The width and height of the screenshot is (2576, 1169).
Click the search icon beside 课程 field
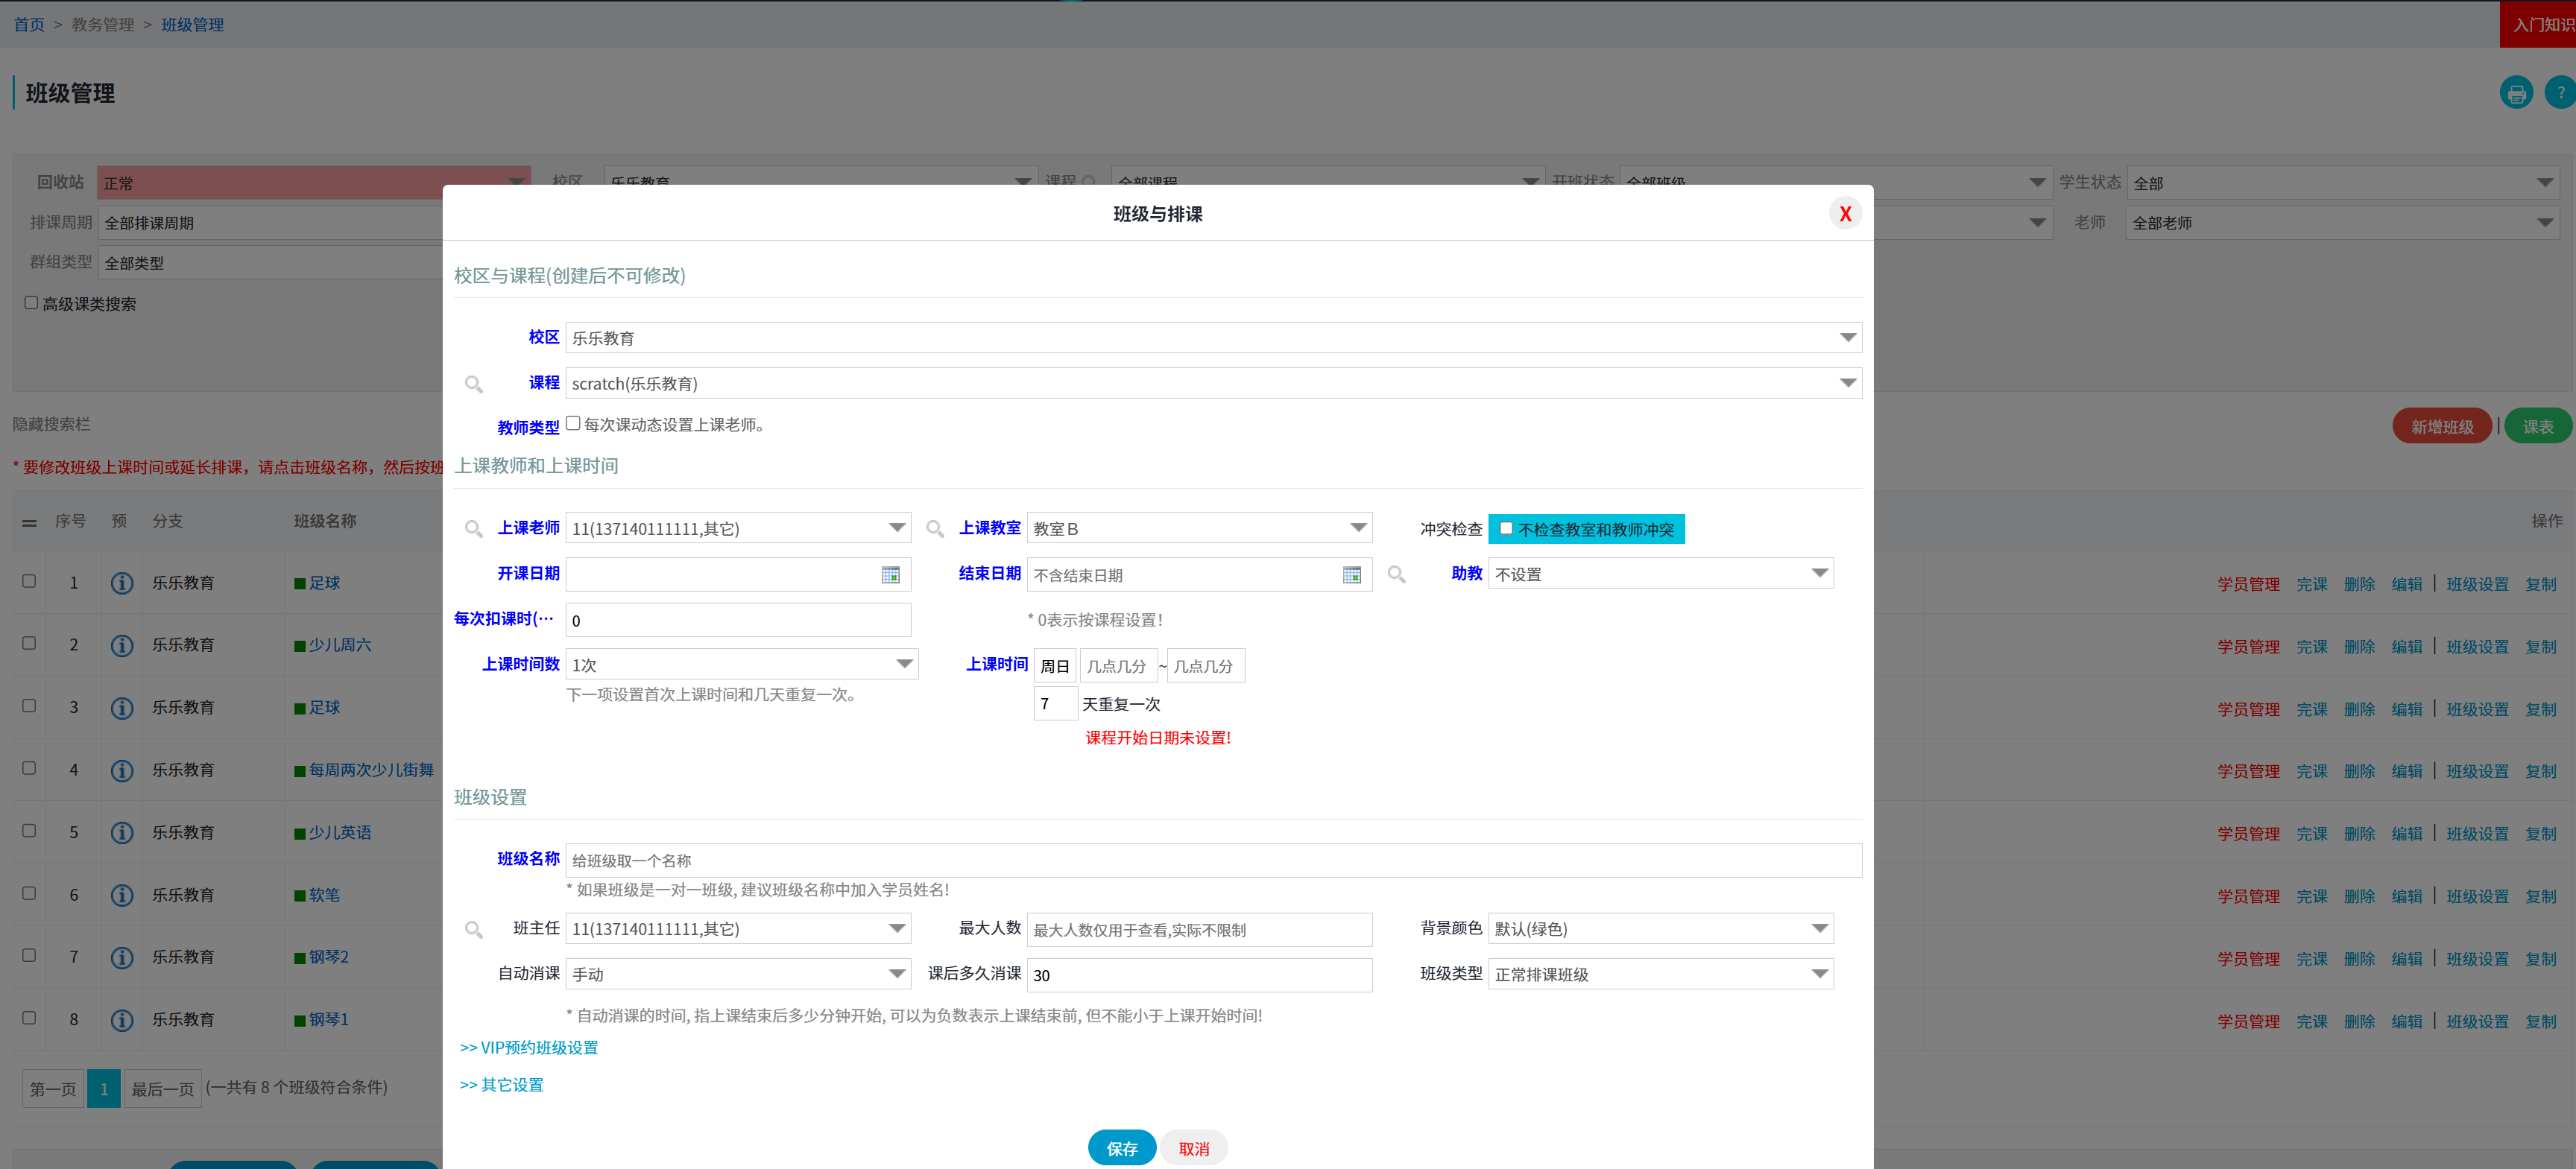[x=474, y=384]
